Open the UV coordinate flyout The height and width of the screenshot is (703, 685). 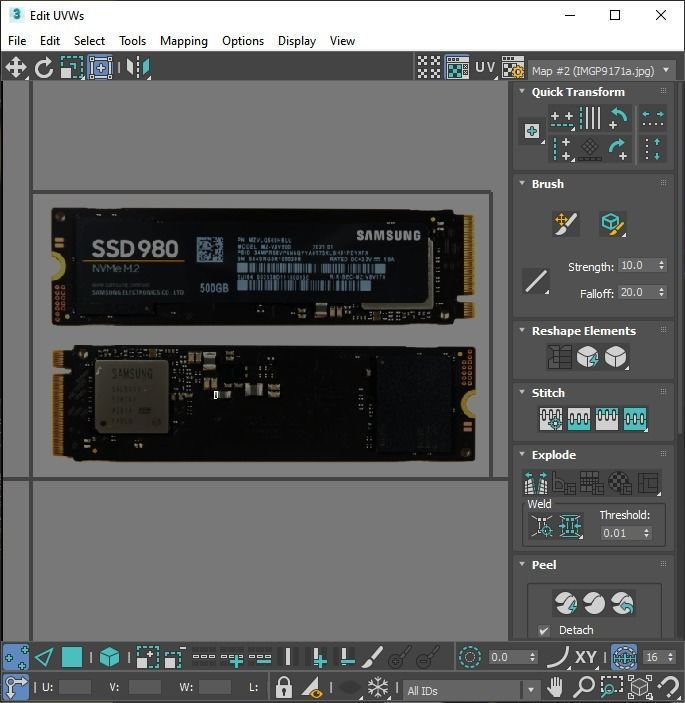tap(486, 67)
